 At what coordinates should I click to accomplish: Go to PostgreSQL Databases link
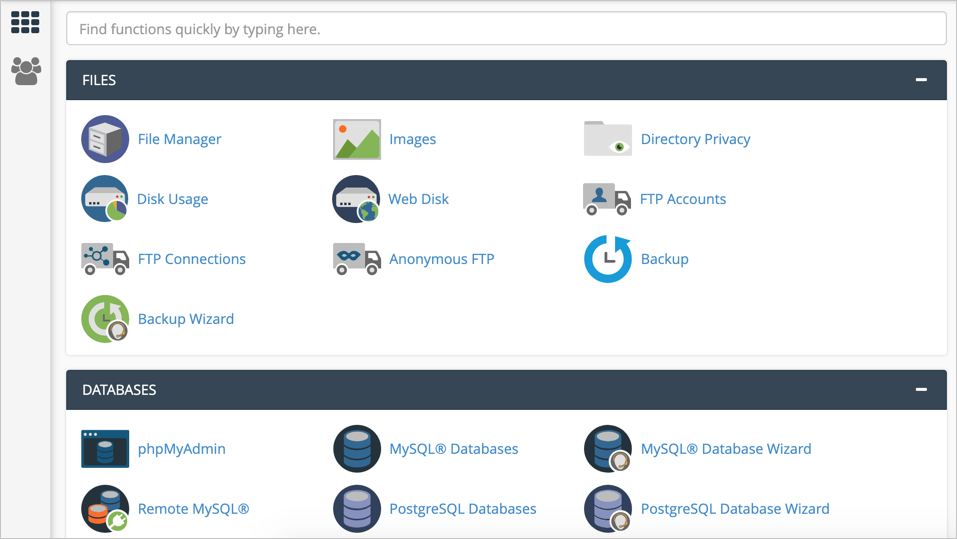(x=463, y=509)
